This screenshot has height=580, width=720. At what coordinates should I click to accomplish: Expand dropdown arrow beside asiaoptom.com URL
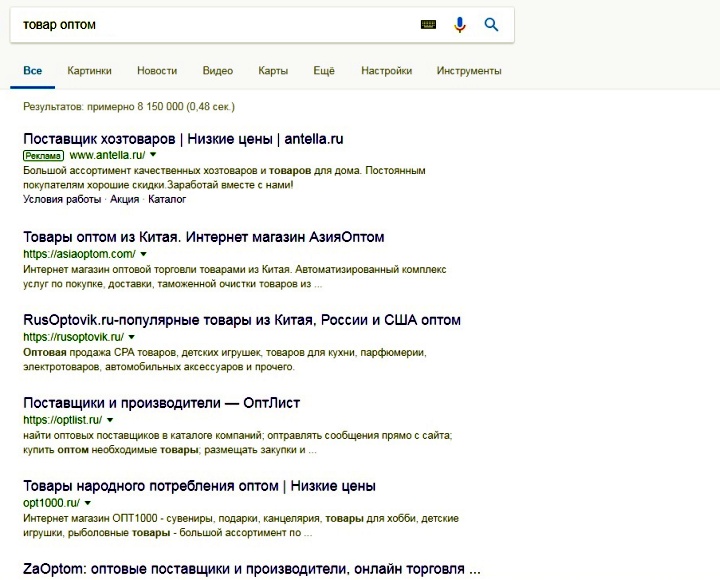coord(144,254)
